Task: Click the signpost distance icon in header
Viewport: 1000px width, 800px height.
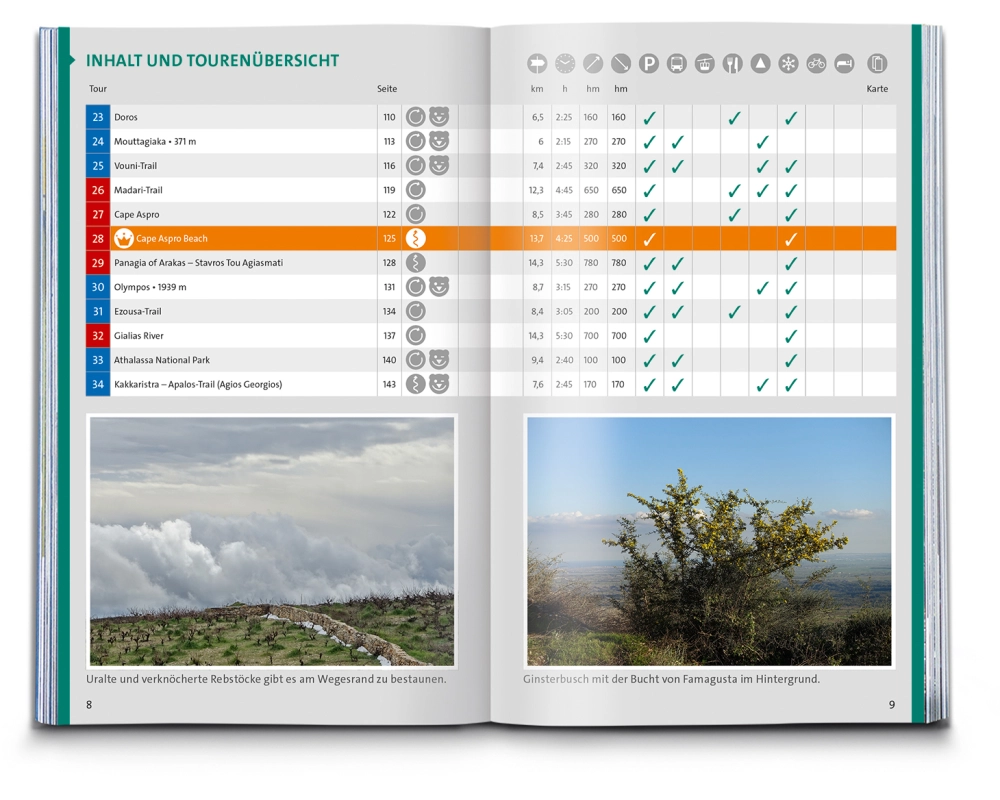Action: point(538,64)
